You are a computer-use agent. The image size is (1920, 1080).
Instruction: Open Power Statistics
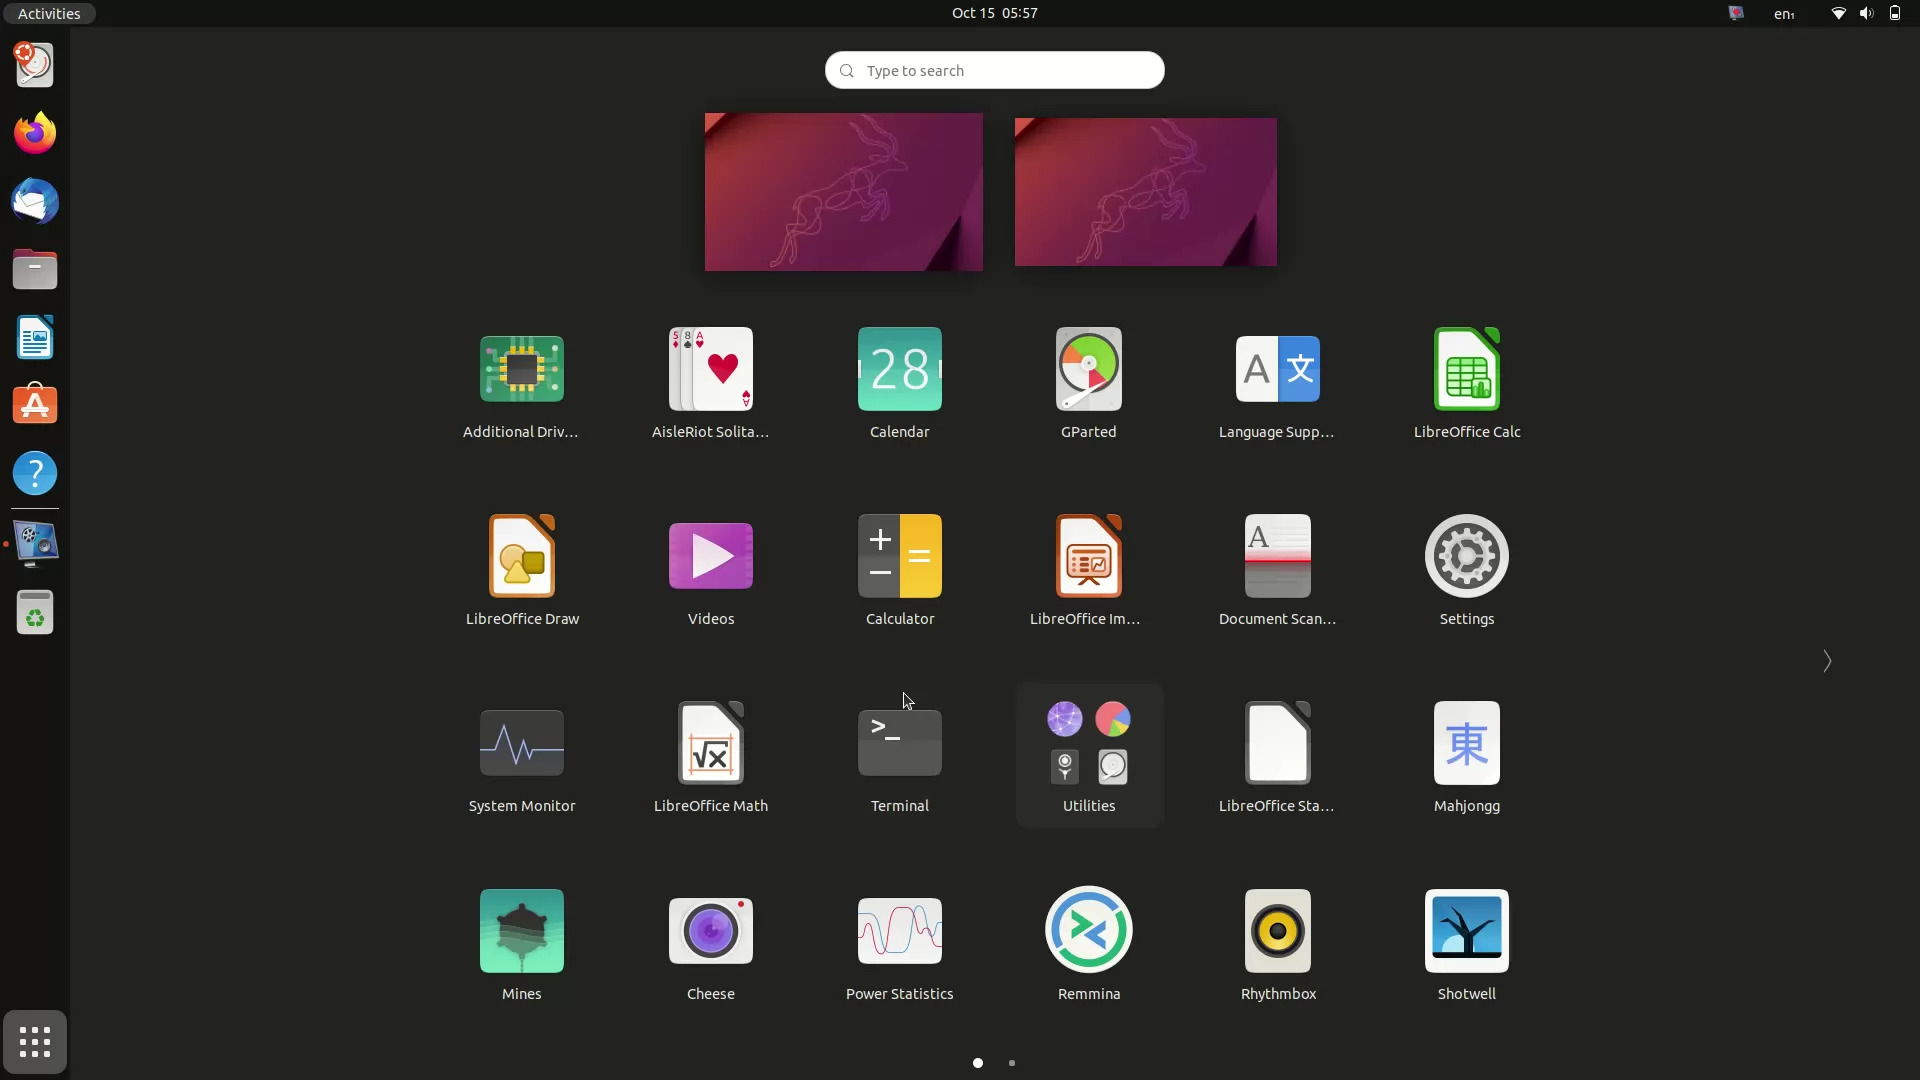899,930
